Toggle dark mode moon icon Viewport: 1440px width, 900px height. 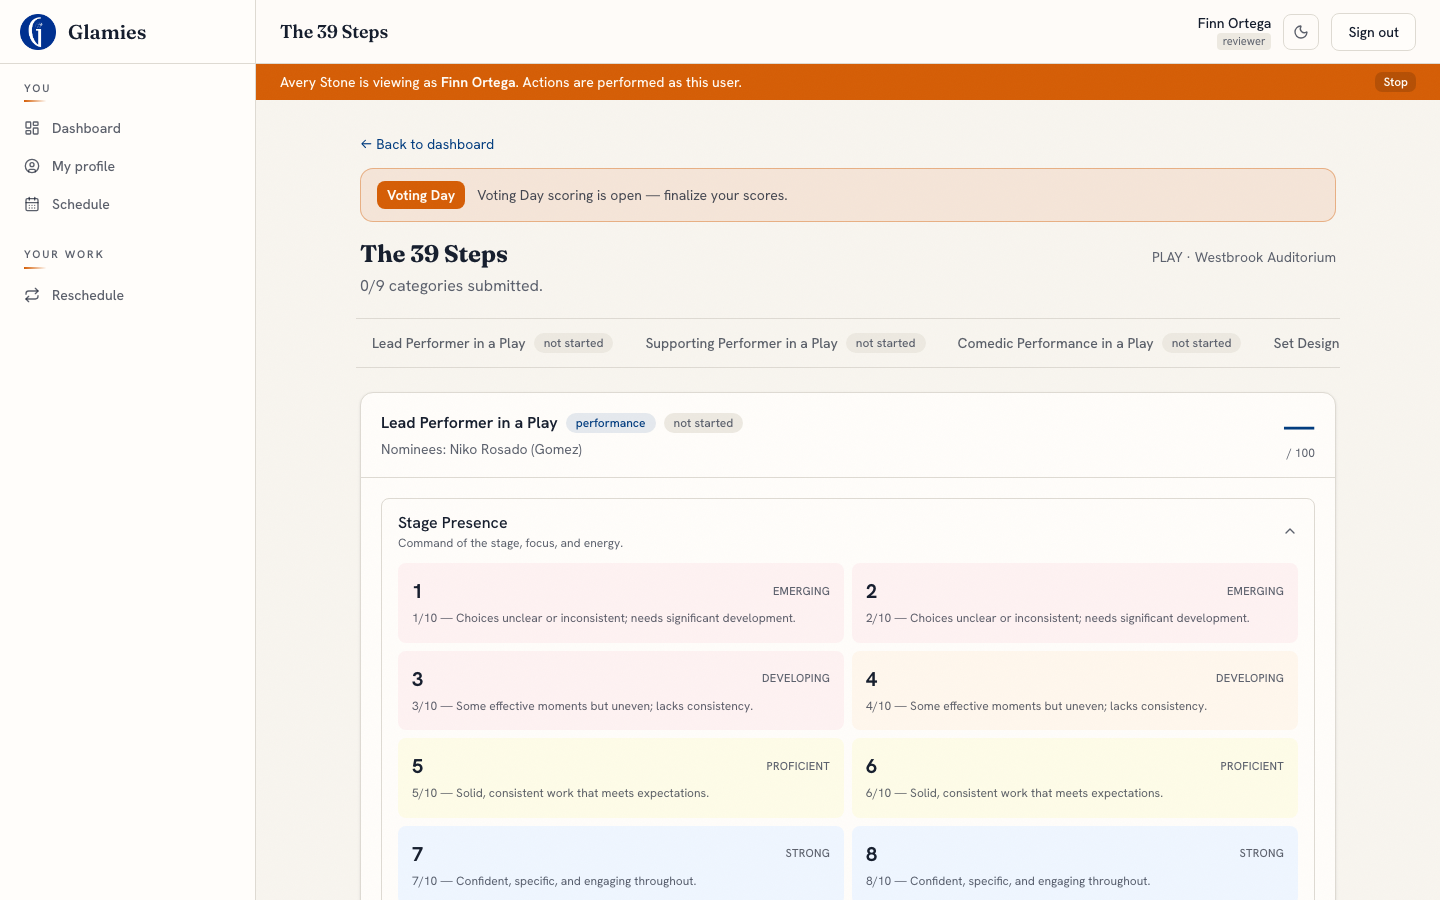pyautogui.click(x=1301, y=32)
